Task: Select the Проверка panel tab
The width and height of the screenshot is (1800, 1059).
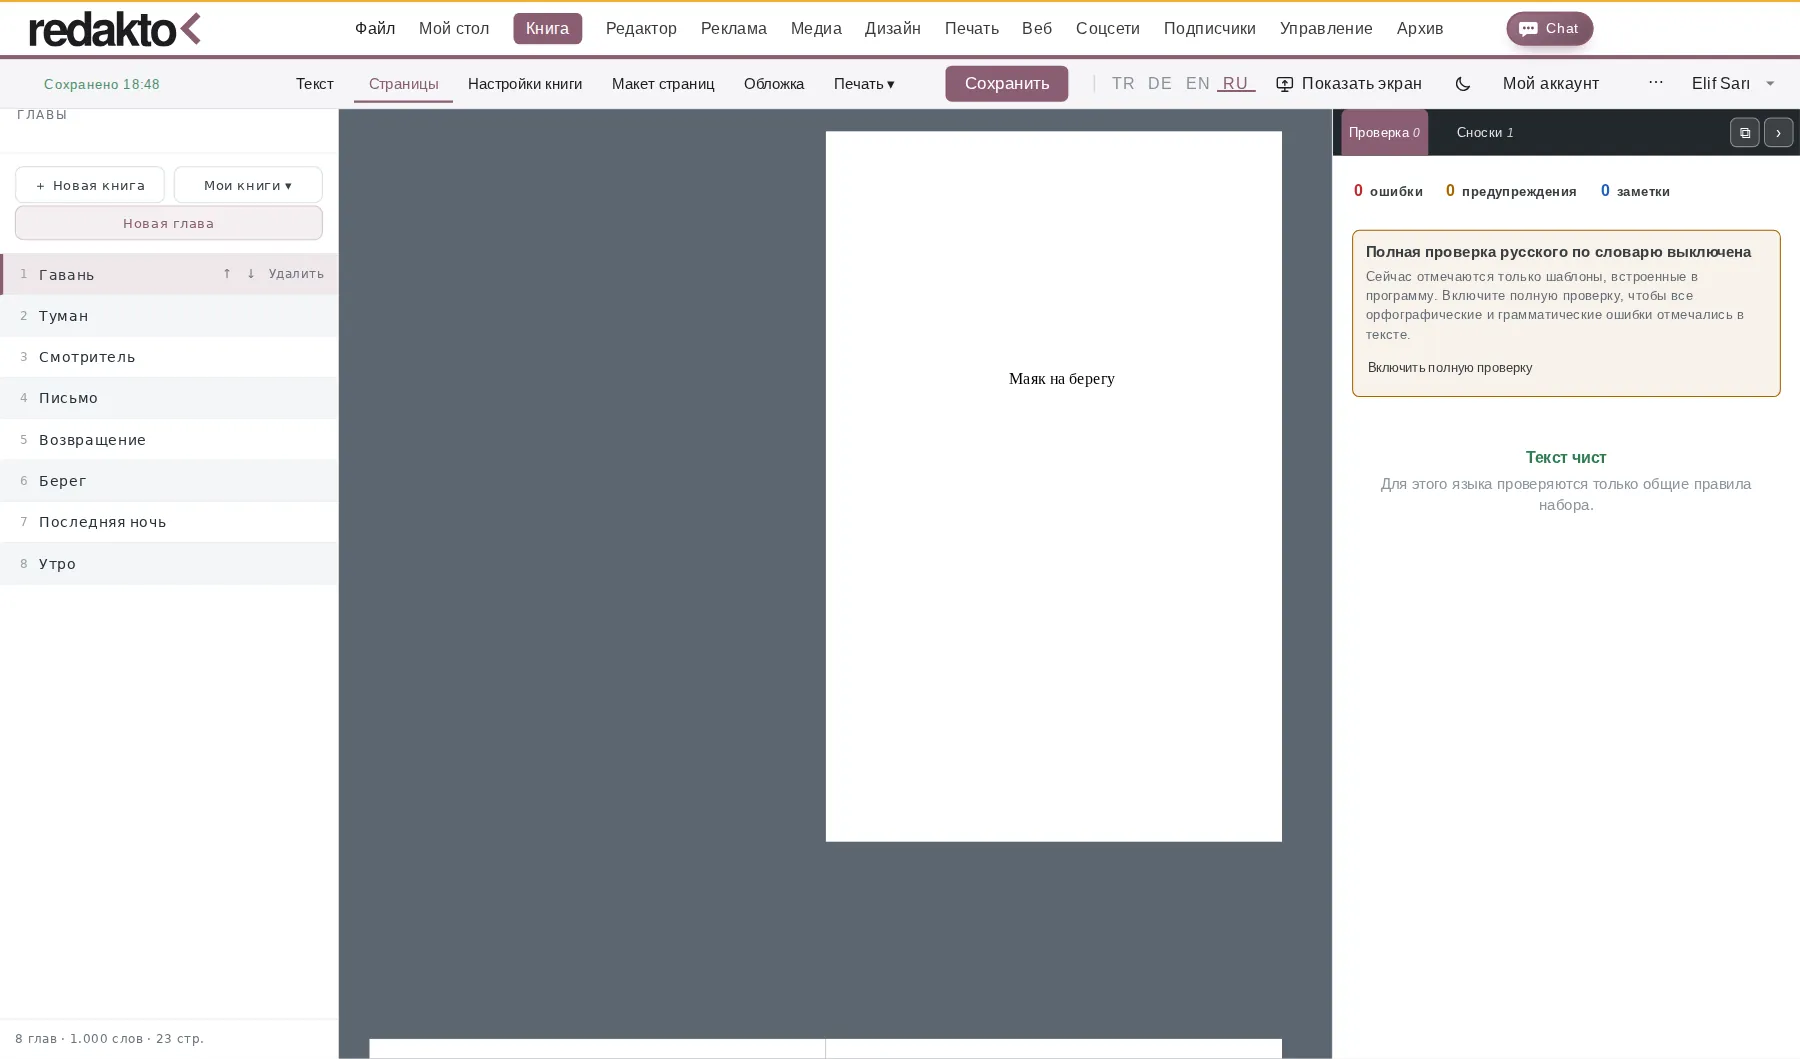Action: coord(1384,133)
